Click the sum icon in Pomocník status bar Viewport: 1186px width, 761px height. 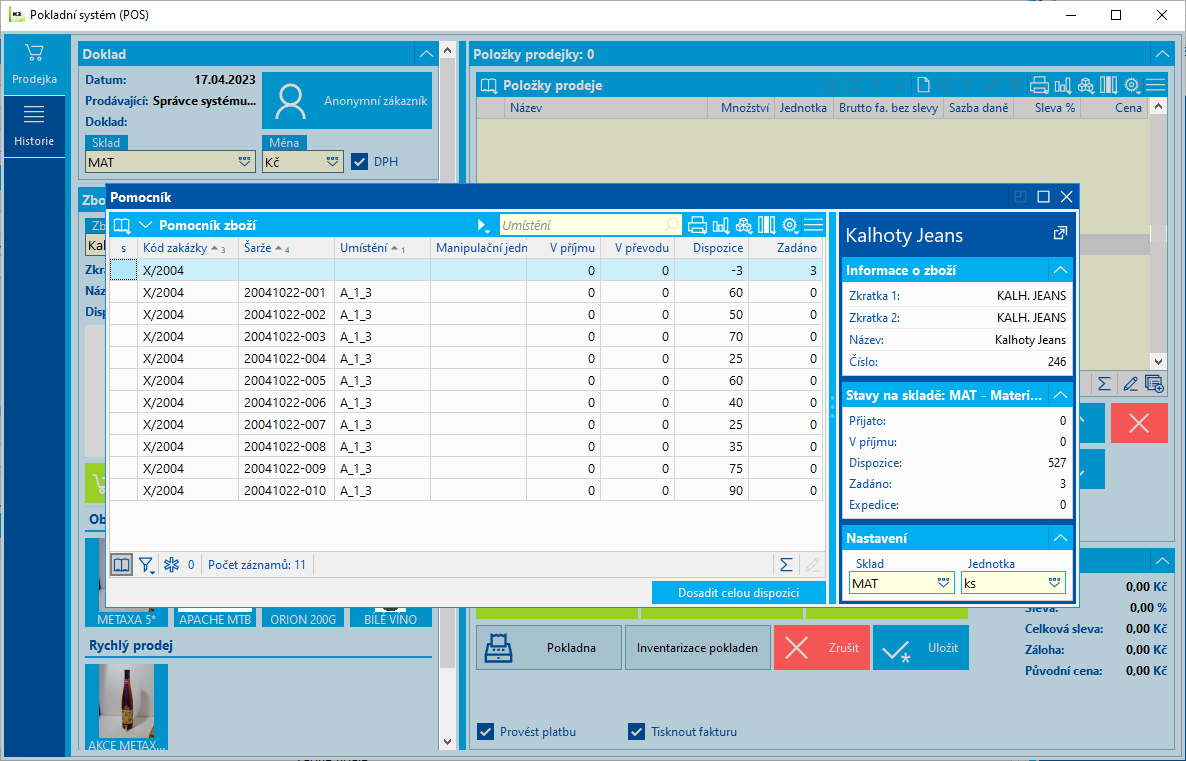(x=786, y=564)
